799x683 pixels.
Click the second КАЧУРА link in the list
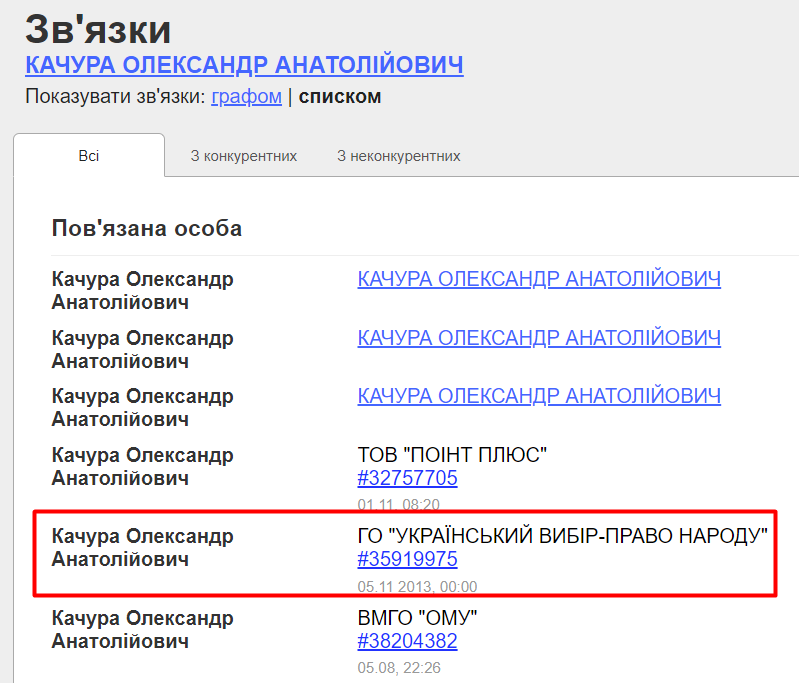click(x=538, y=338)
